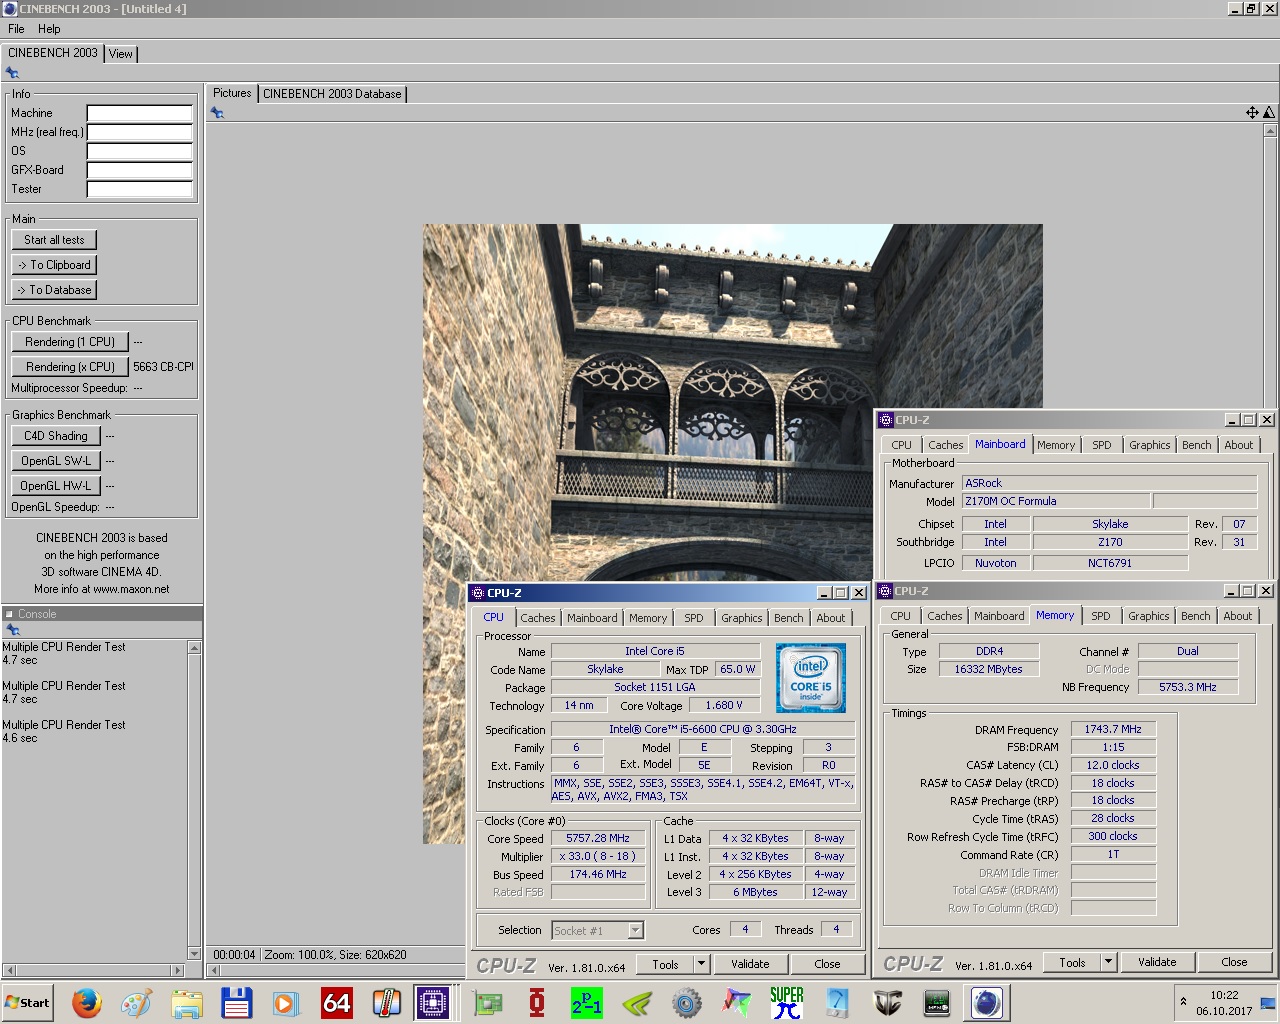Open the green 2P-1 Prime taskbar icon
Image resolution: width=1280 pixels, height=1024 pixels.
tap(587, 1002)
